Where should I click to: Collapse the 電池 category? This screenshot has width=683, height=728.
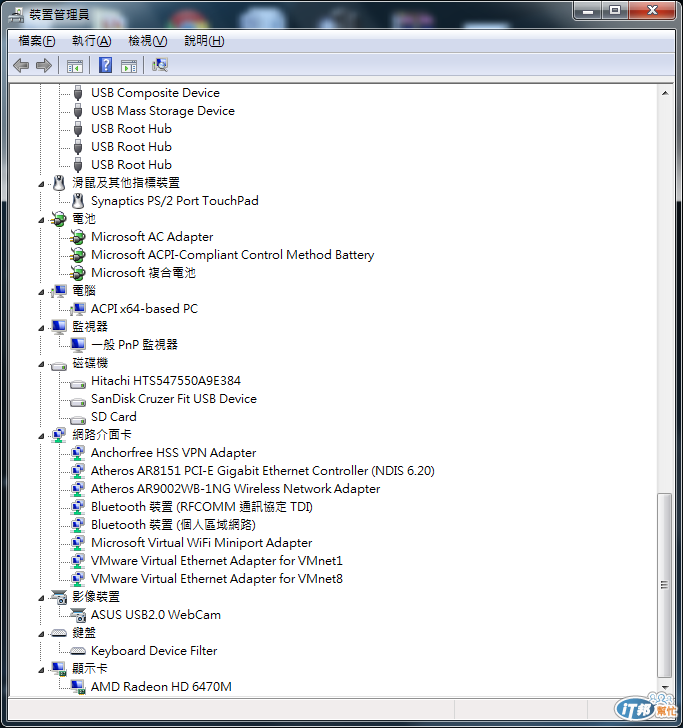pyautogui.click(x=41, y=221)
